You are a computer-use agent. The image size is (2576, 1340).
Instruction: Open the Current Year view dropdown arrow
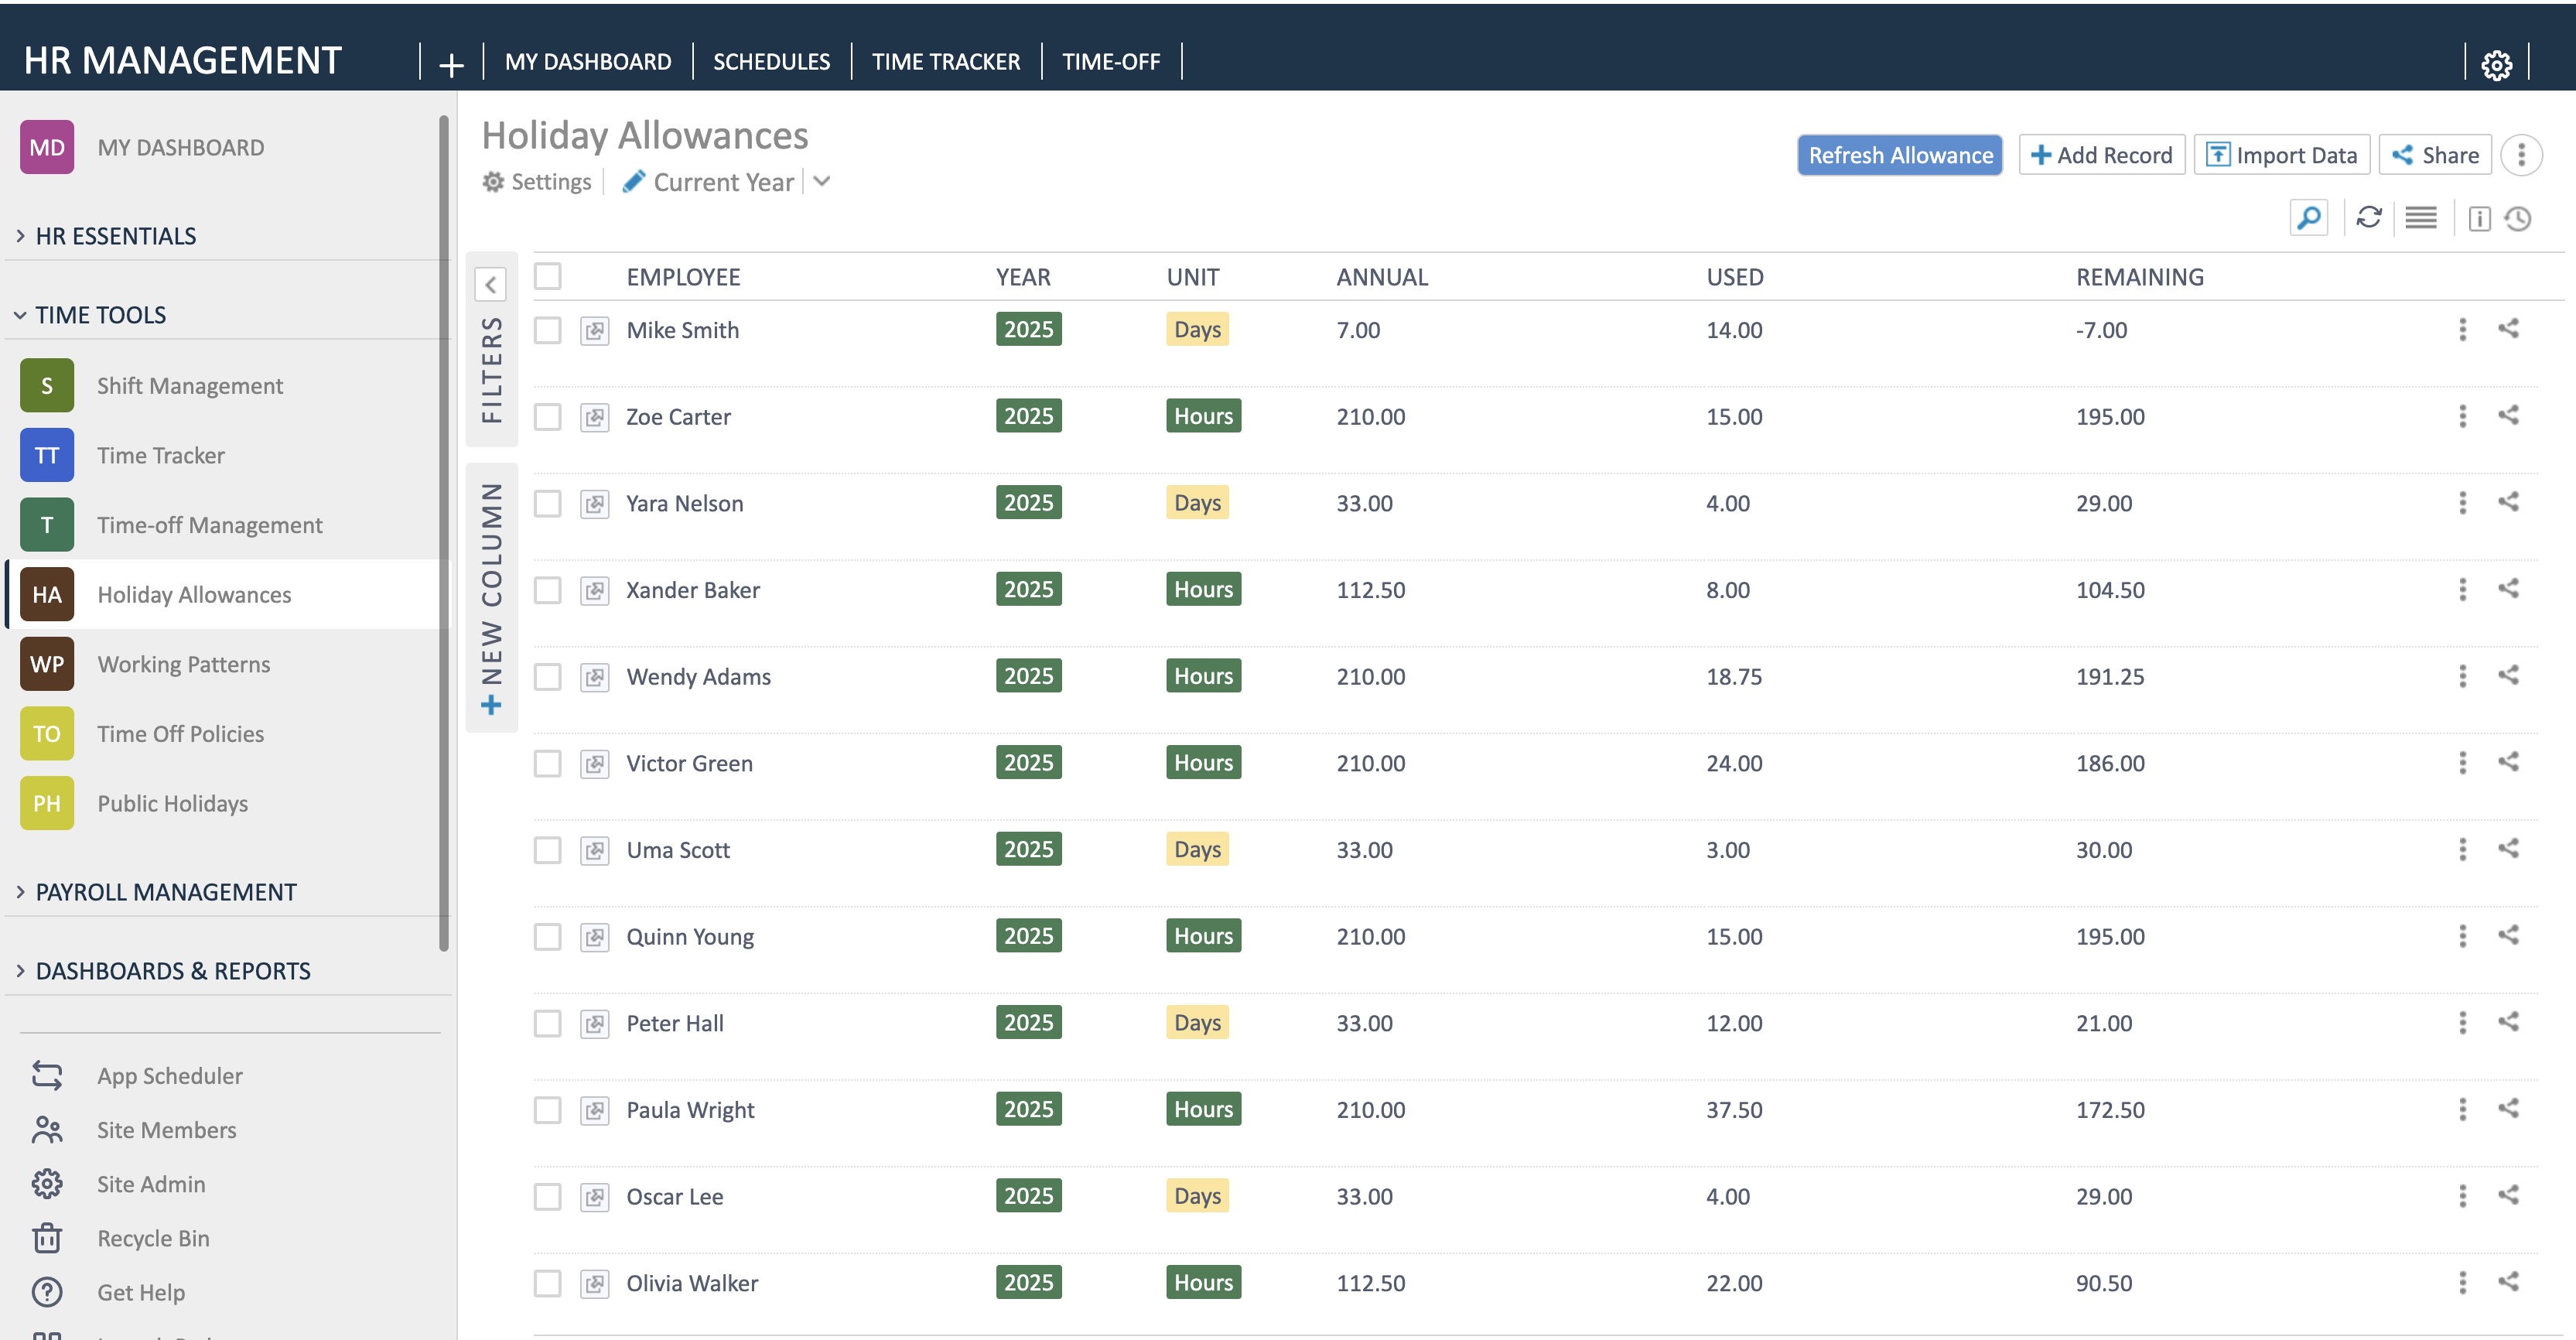[x=822, y=182]
